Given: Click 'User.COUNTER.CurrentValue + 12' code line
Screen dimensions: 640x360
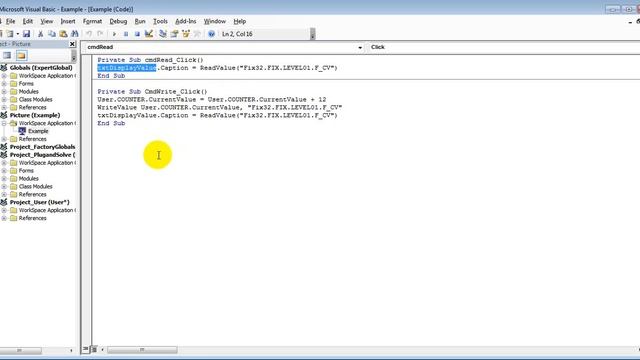Looking at the screenshot, I should [211, 100].
